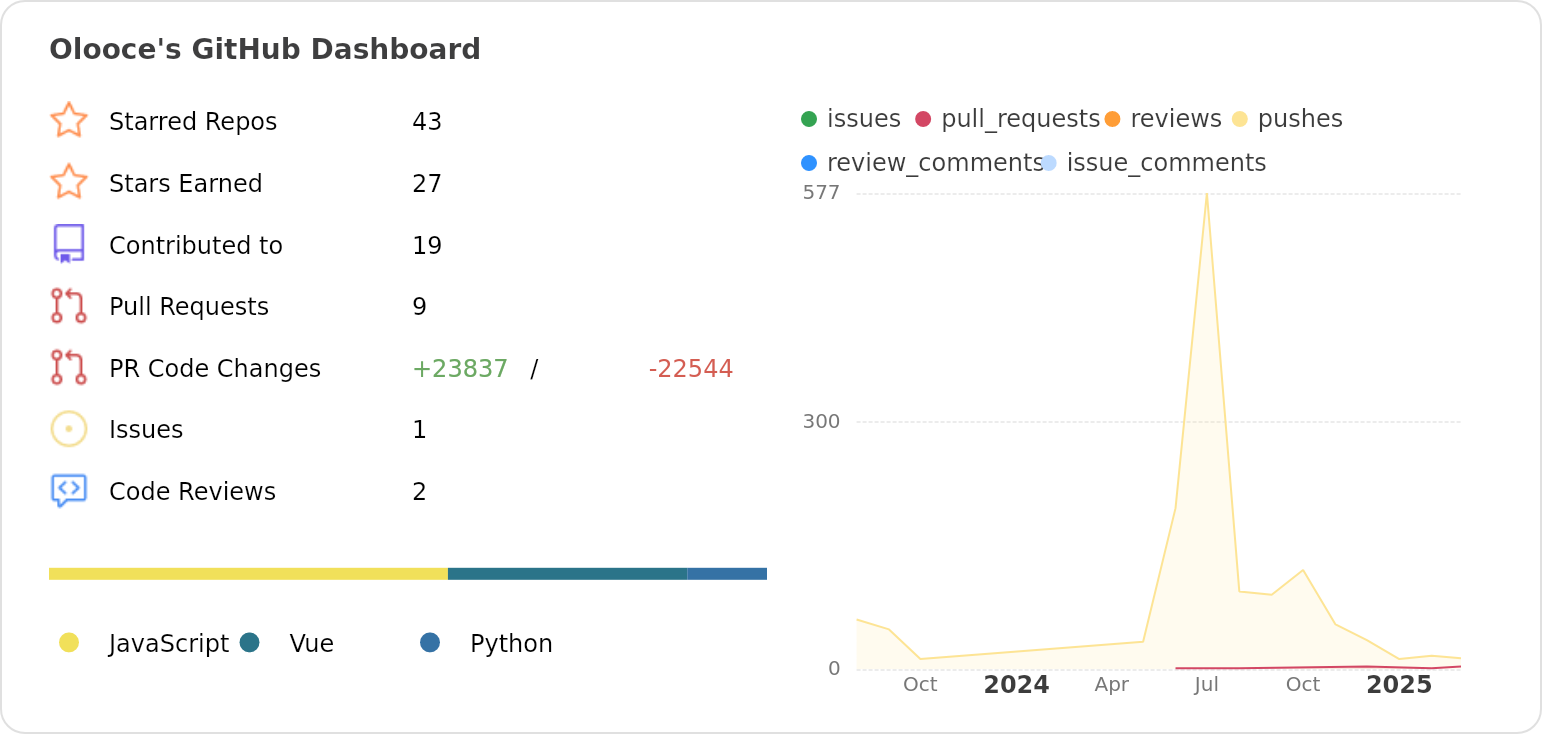Click the Contributed to label
The width and height of the screenshot is (1542, 734).
(x=196, y=246)
